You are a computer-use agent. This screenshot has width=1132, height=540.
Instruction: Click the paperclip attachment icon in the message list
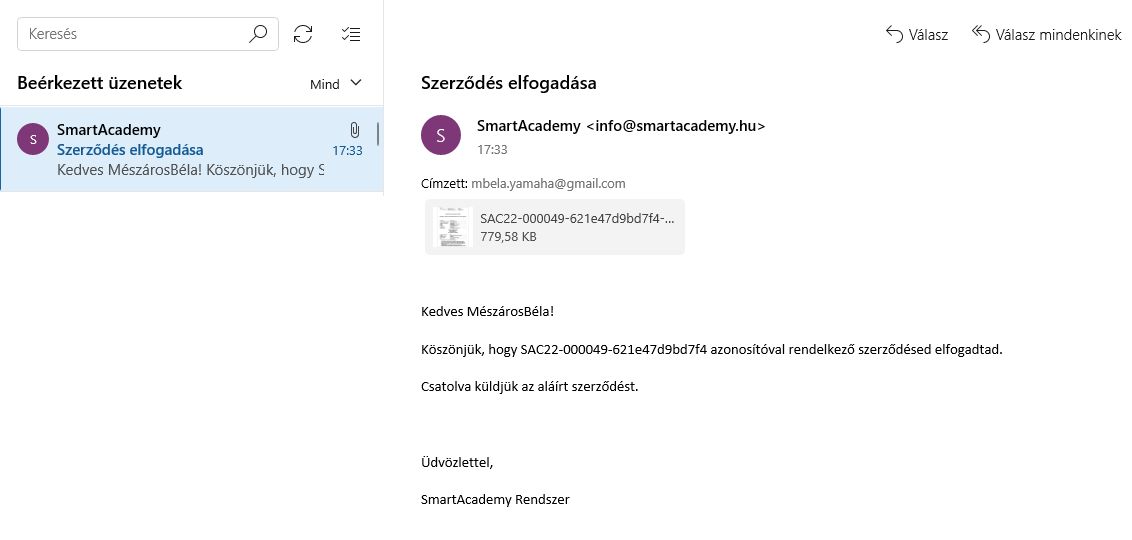pos(354,130)
